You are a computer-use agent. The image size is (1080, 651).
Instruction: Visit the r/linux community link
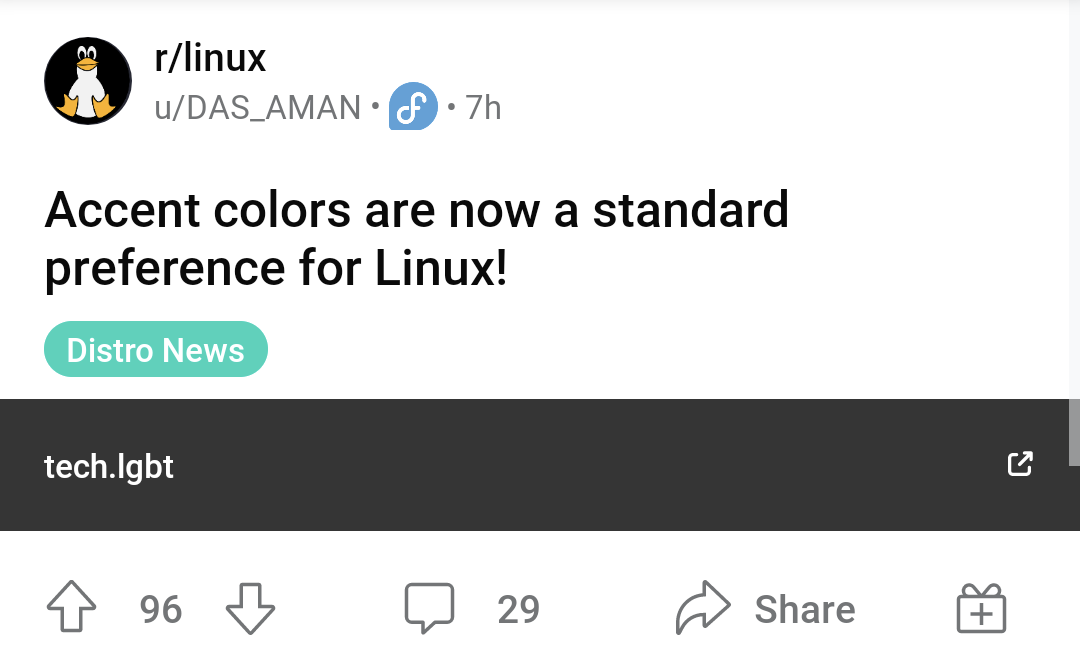(211, 57)
